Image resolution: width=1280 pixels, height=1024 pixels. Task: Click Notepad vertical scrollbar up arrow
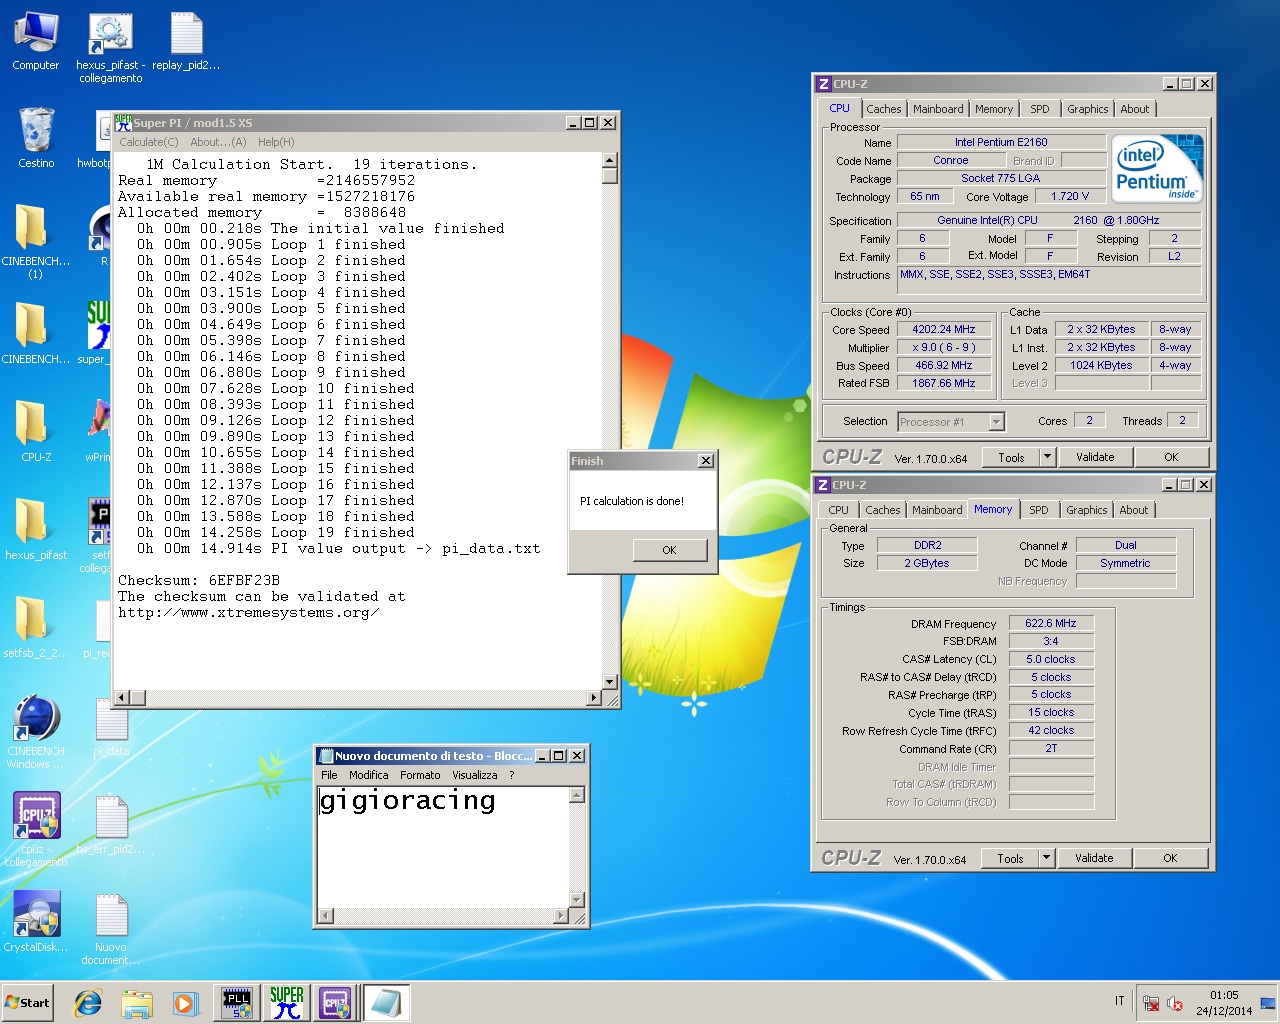pos(576,795)
